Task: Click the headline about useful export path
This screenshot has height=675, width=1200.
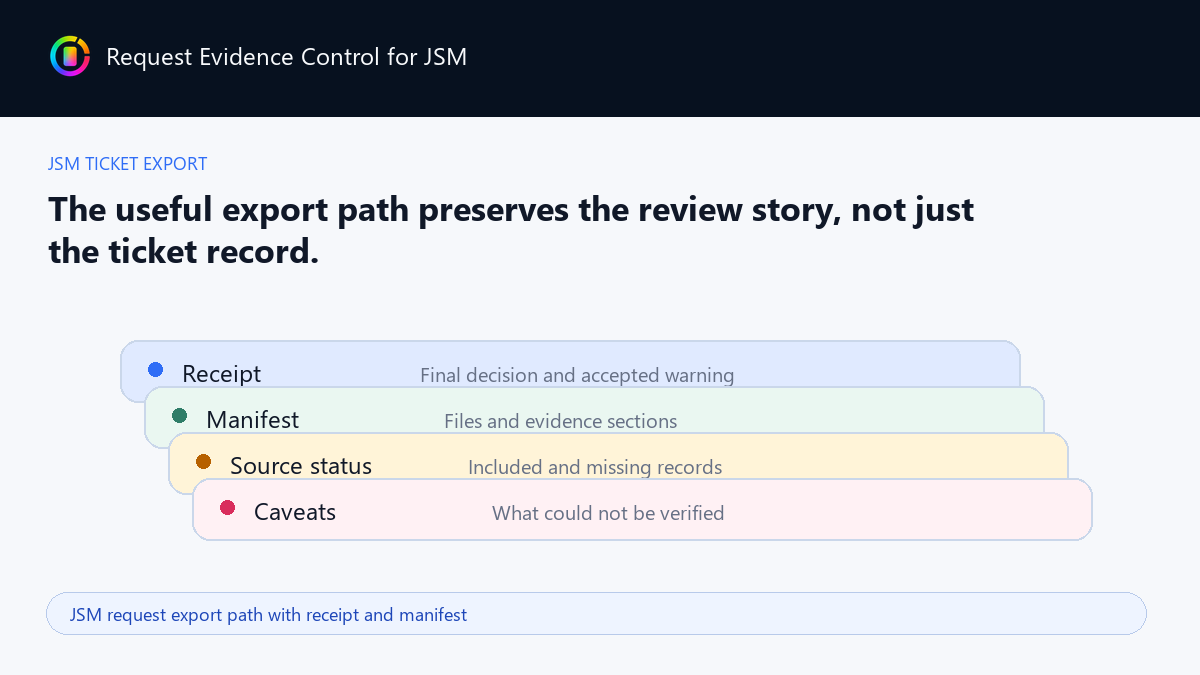Action: (x=511, y=230)
